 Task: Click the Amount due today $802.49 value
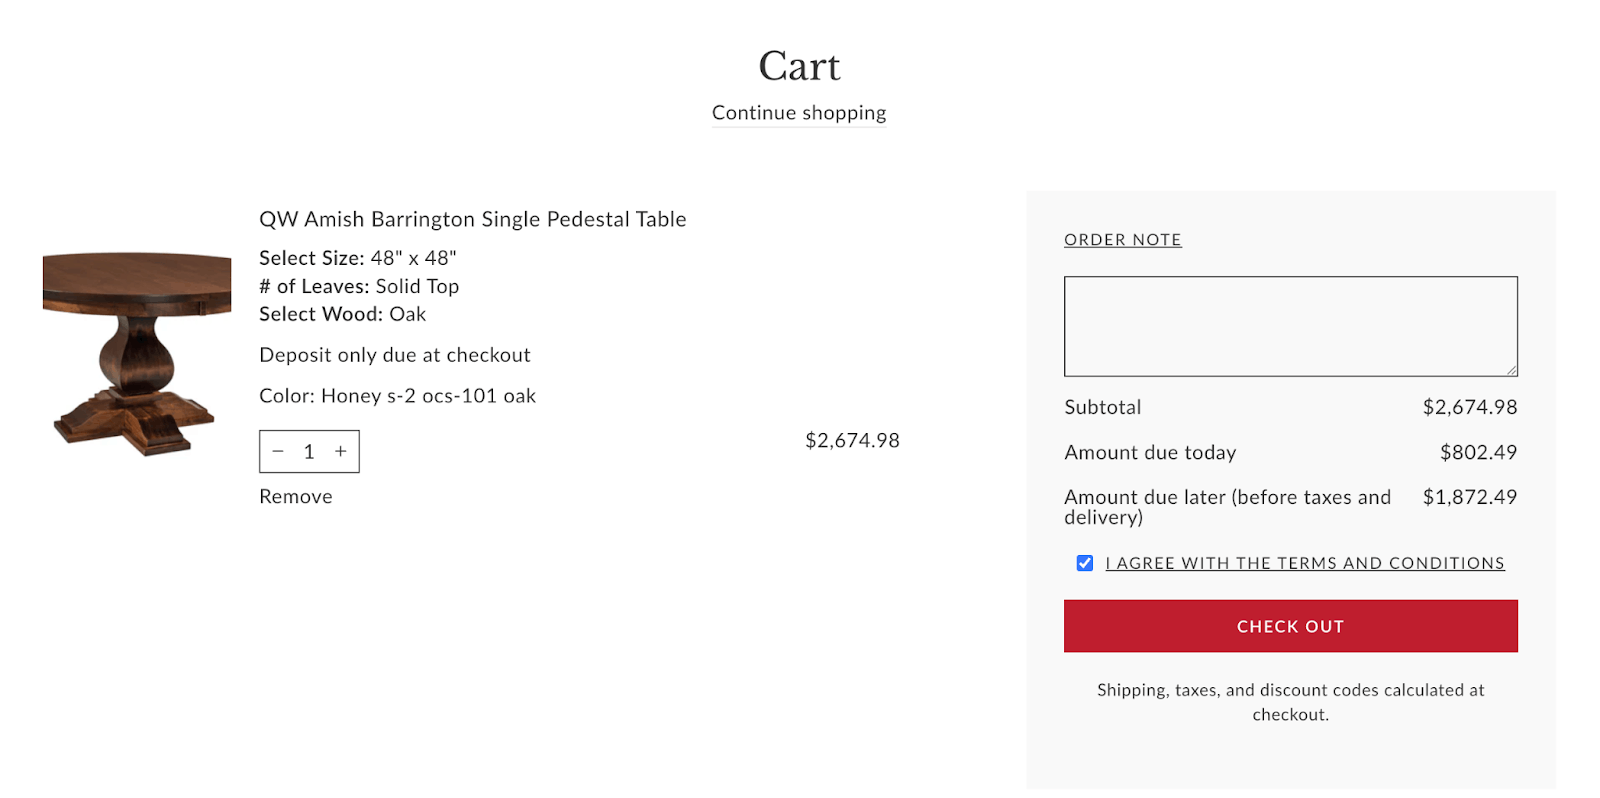tap(1478, 453)
